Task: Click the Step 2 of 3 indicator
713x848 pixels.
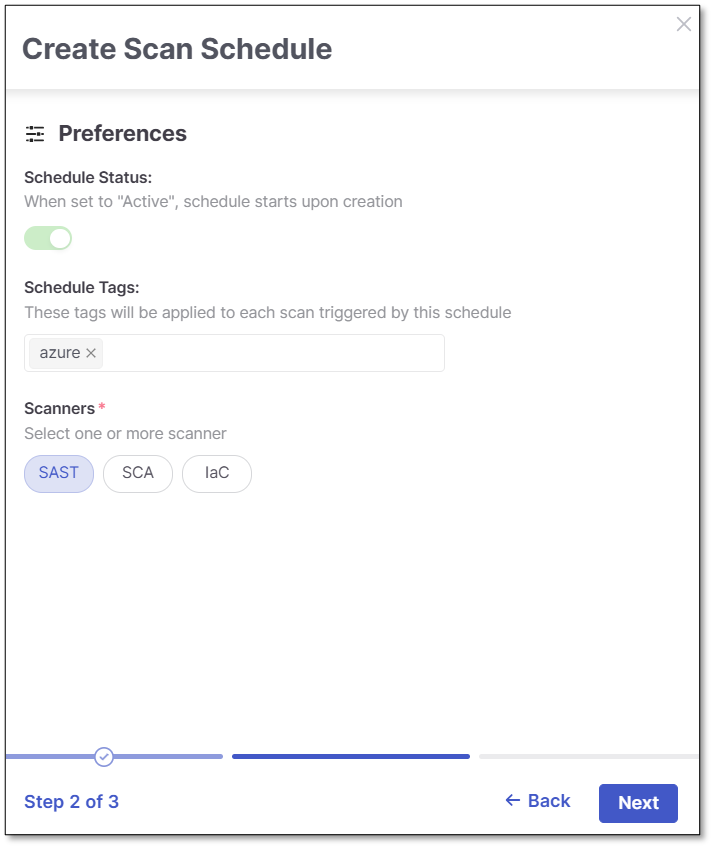Action: point(72,802)
